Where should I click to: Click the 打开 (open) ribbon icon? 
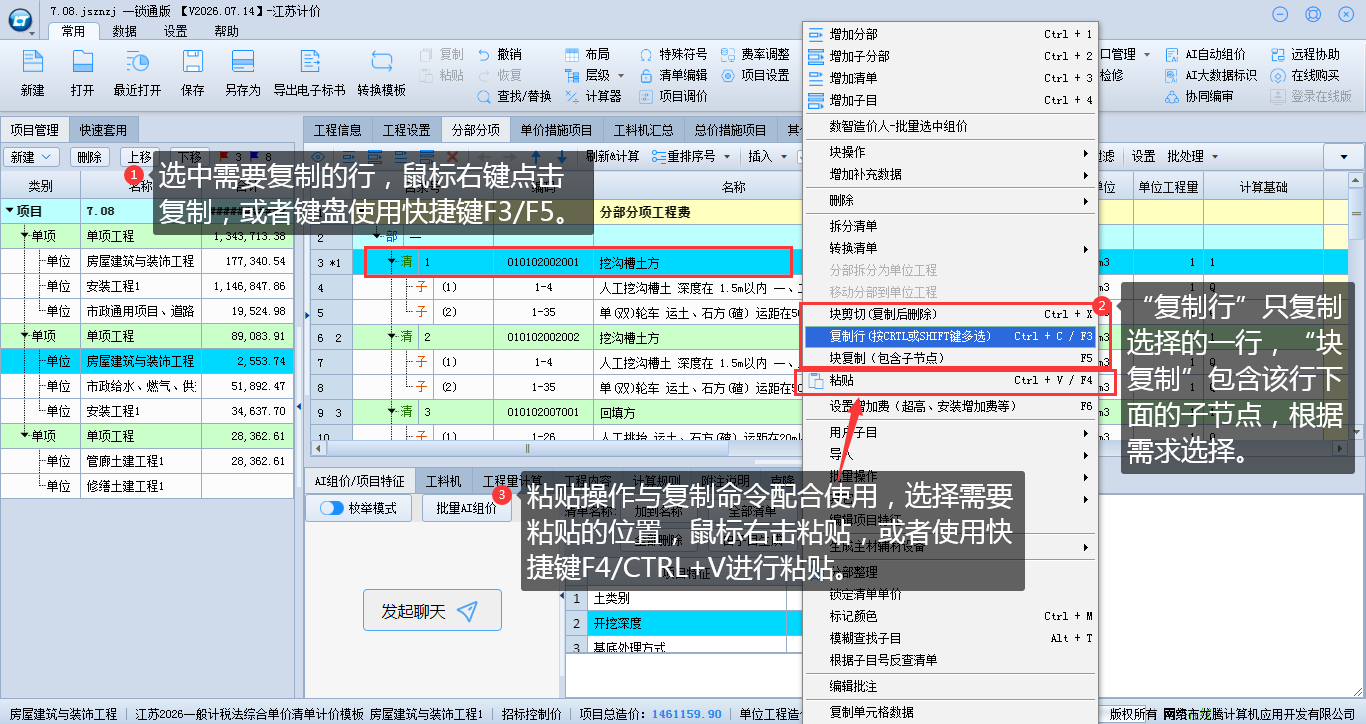(82, 61)
